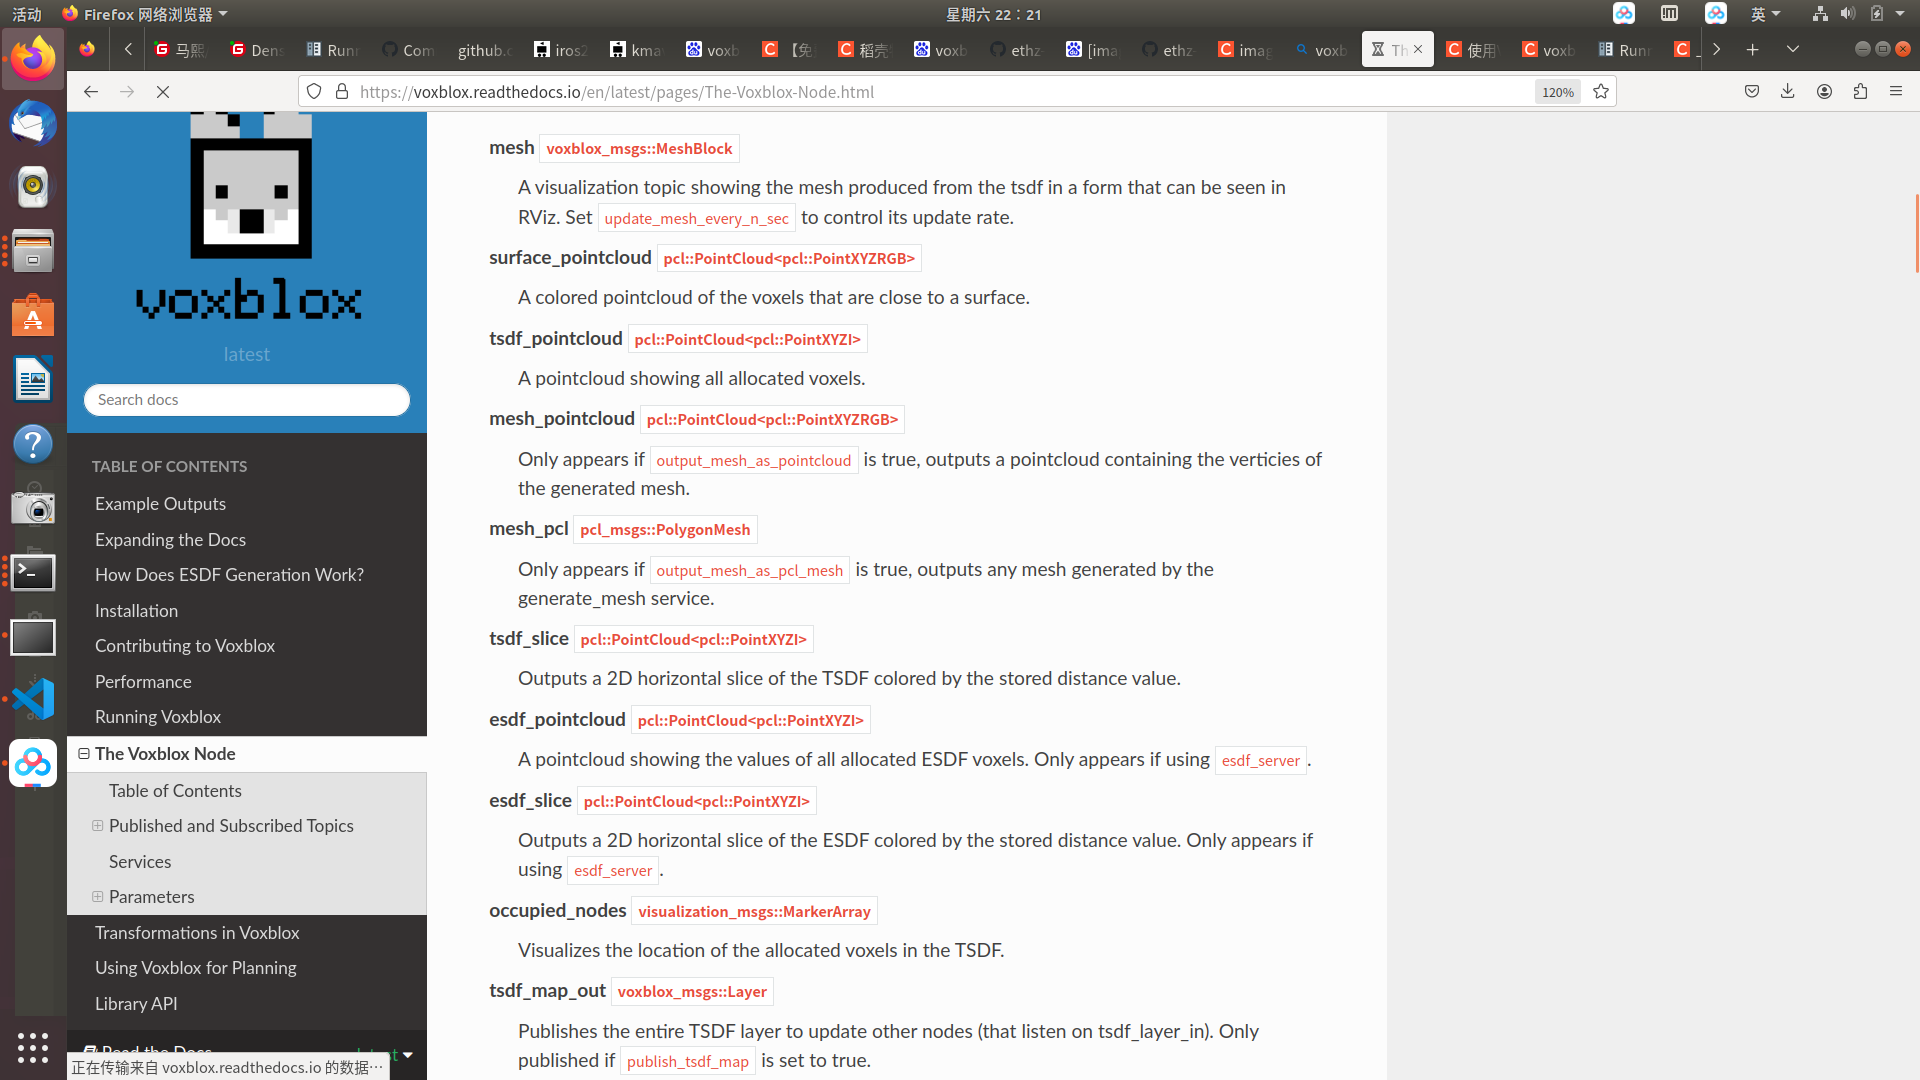Screen dimensions: 1920x1080
Task: Click the extensions icon in toolbar
Action: point(1861,91)
